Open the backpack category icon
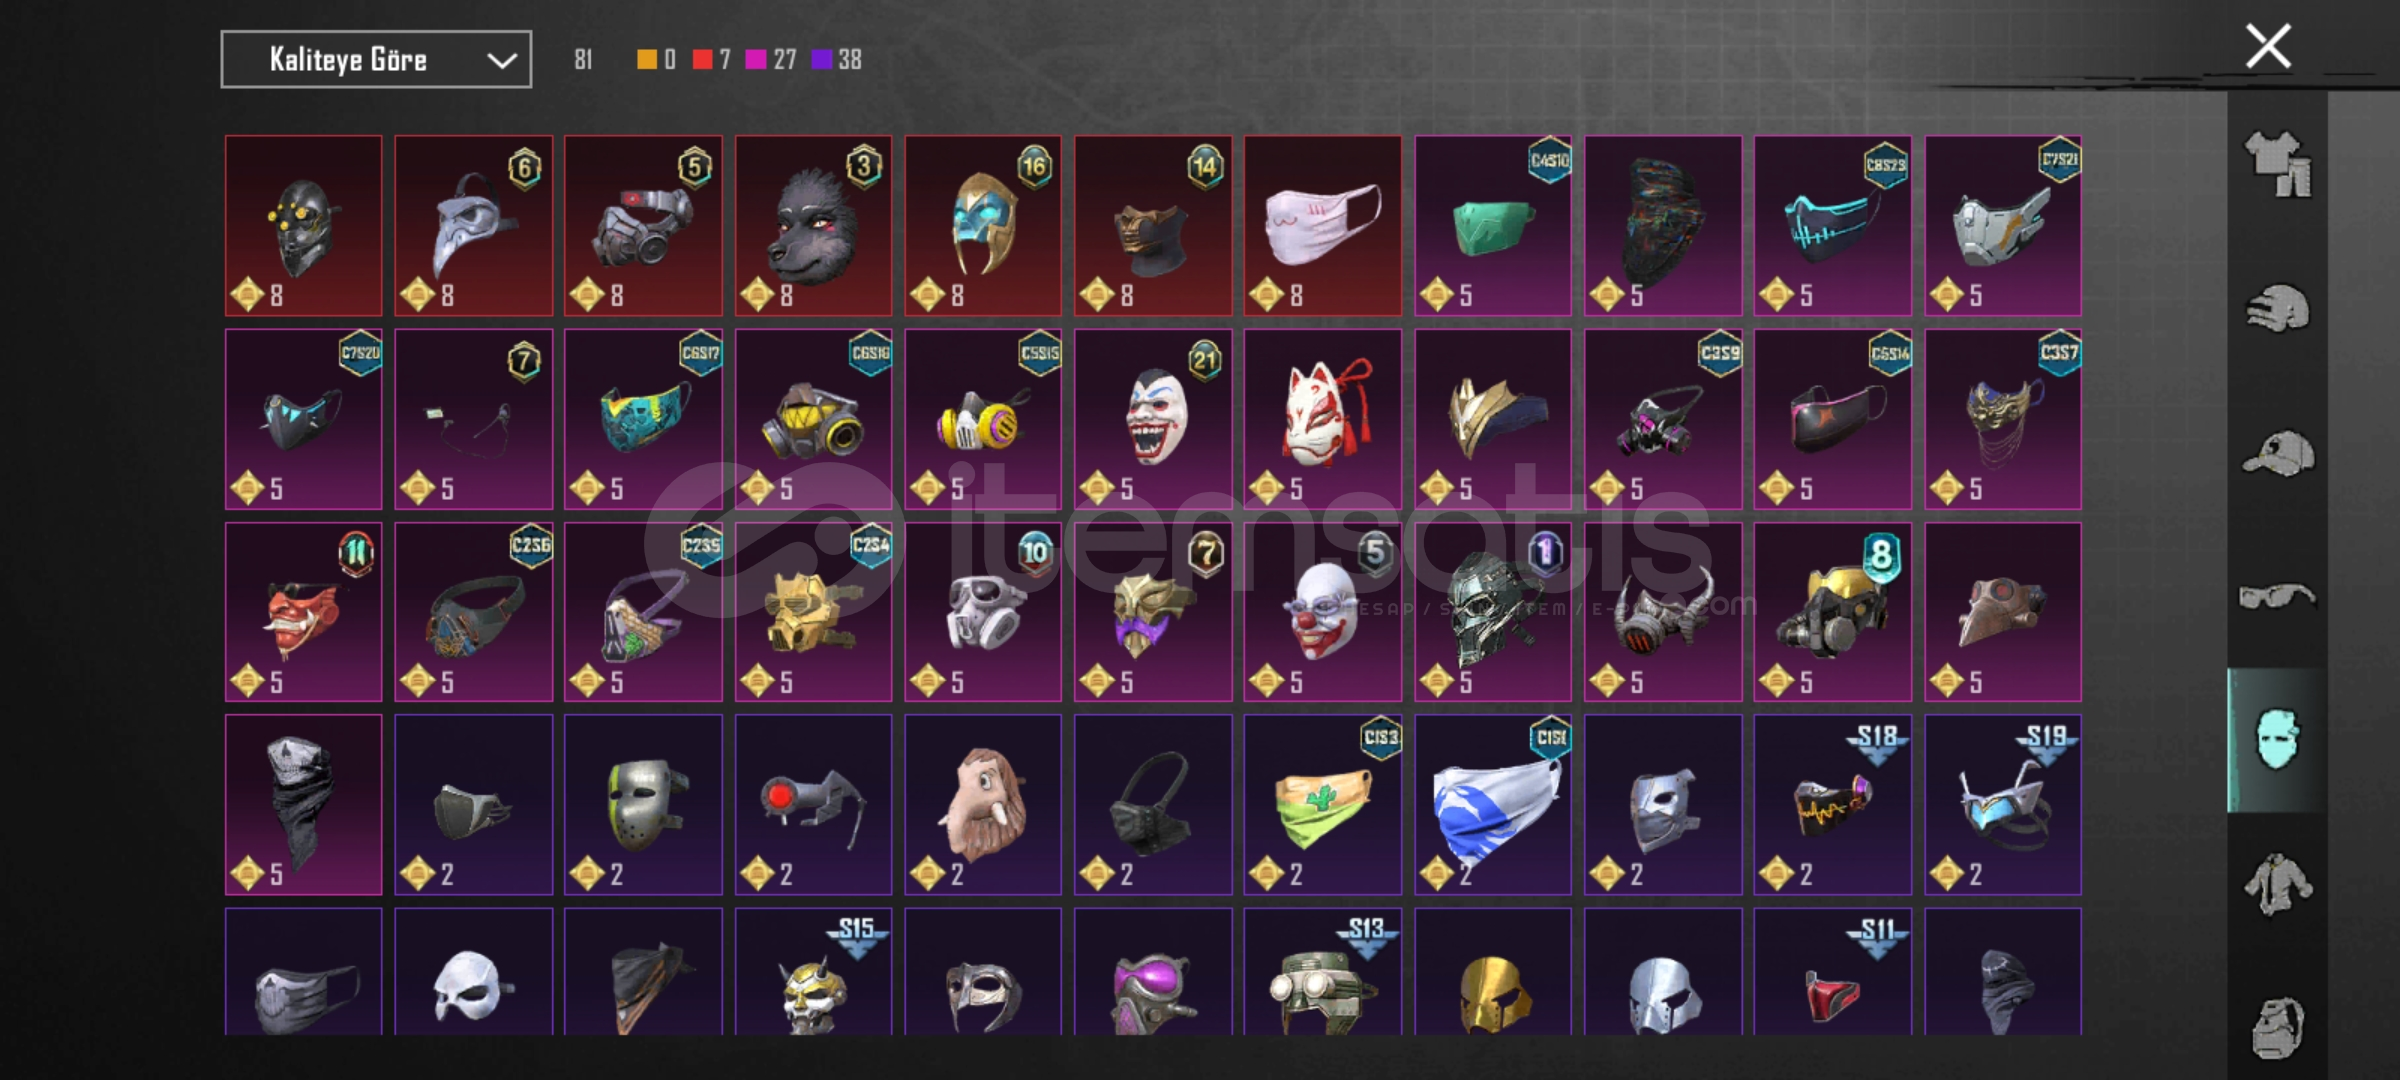 click(2277, 1027)
